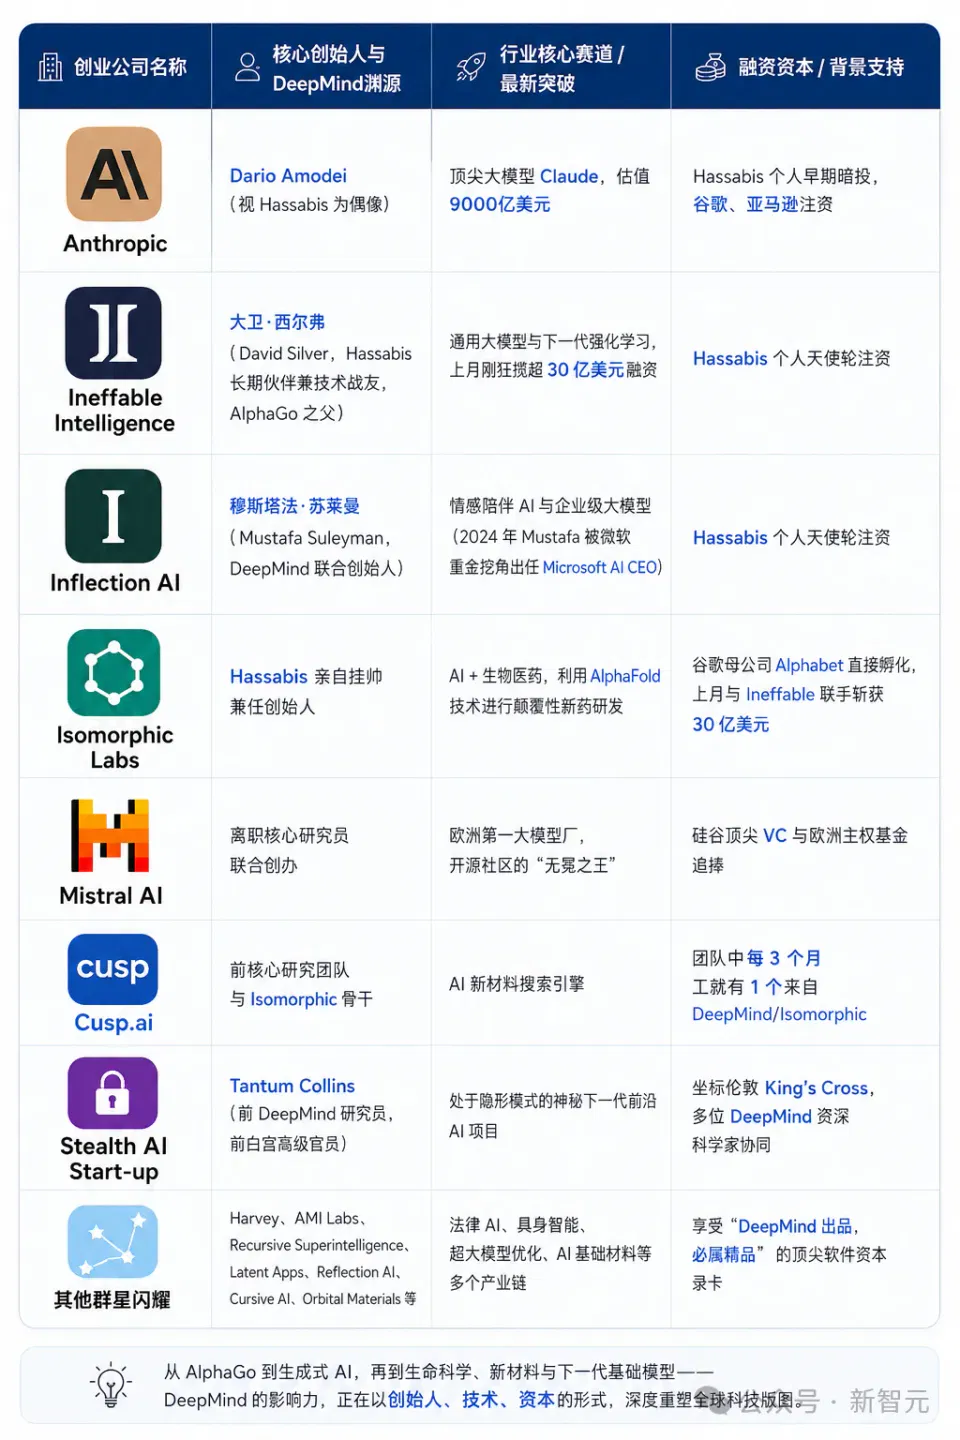
Task: Click the Dario Amodei name link
Action: coord(288,176)
